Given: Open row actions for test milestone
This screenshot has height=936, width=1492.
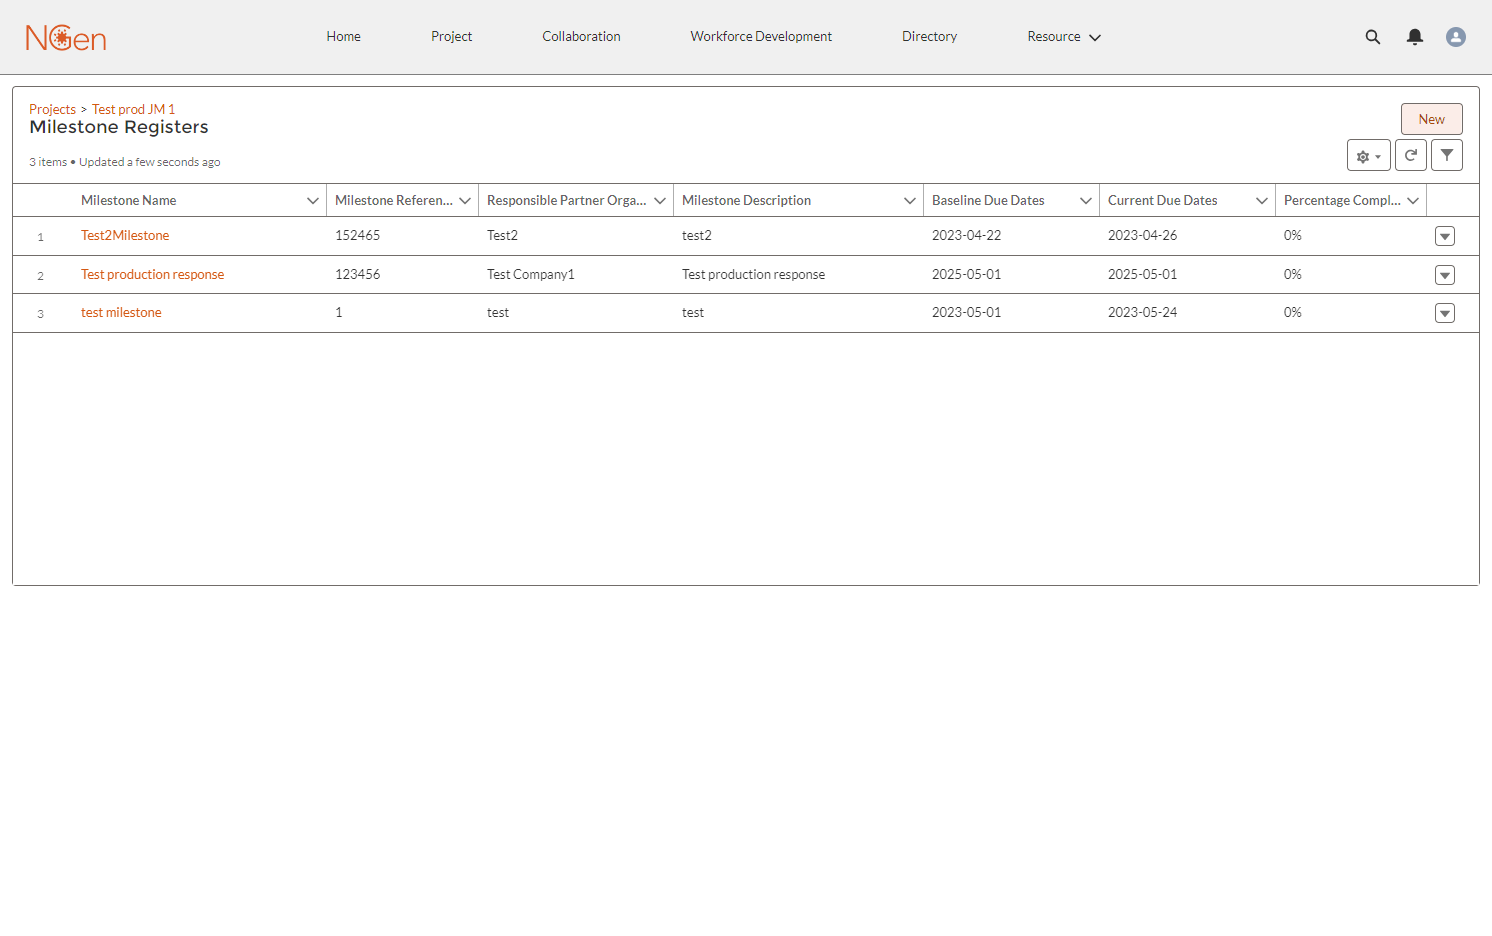Looking at the screenshot, I should 1445,313.
